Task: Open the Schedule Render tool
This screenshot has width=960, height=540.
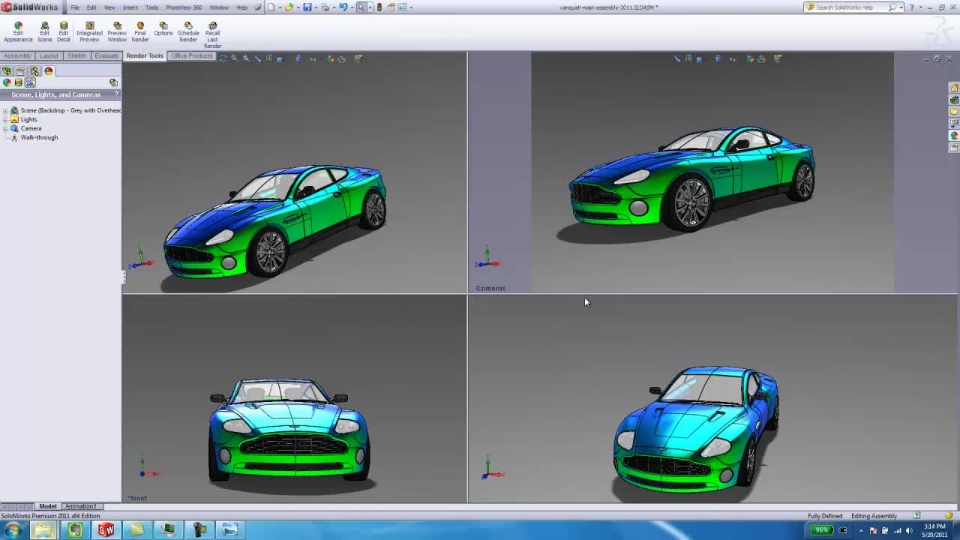Action: 188,32
